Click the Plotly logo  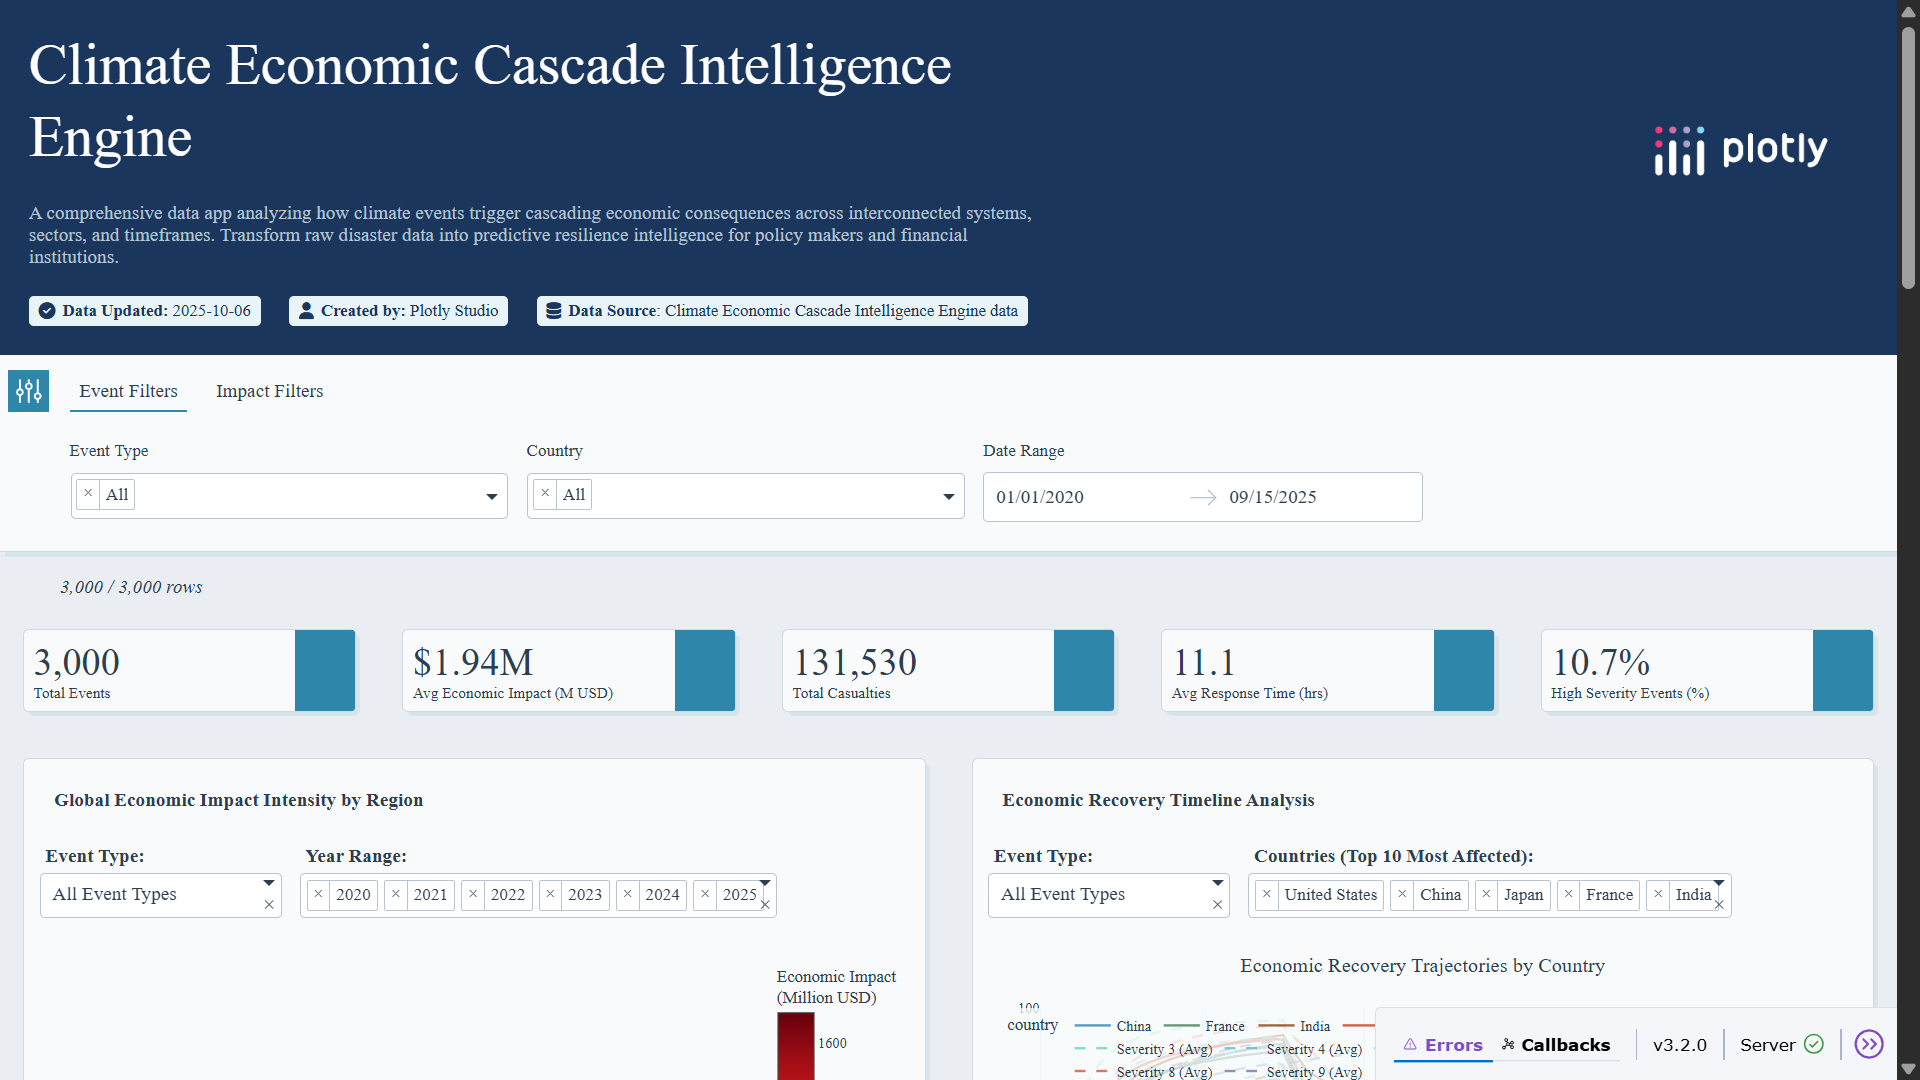(x=1740, y=150)
